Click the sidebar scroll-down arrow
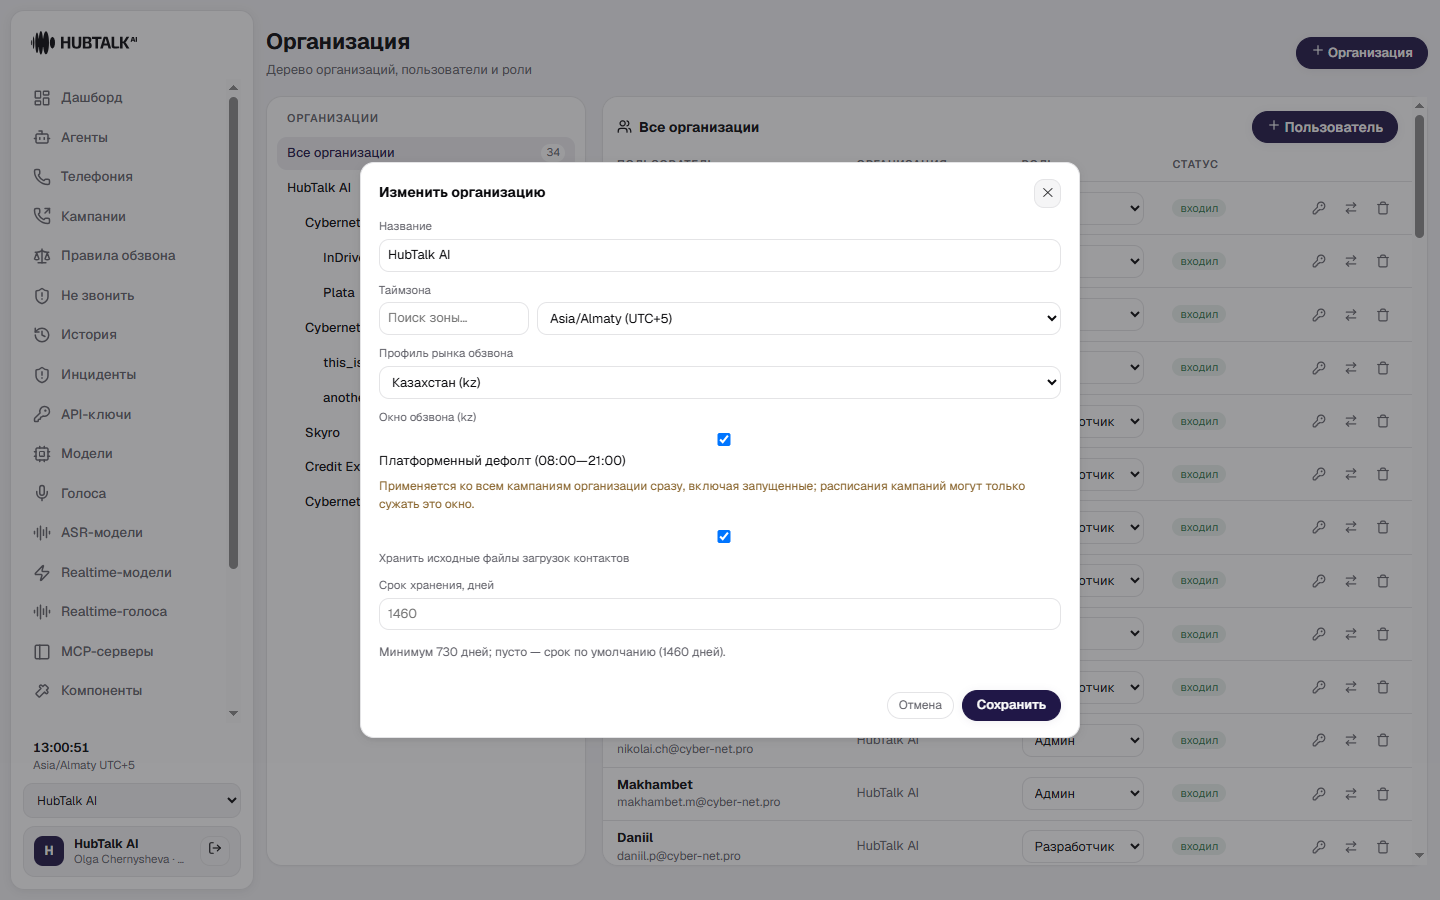Viewport: 1440px width, 900px height. 233,714
